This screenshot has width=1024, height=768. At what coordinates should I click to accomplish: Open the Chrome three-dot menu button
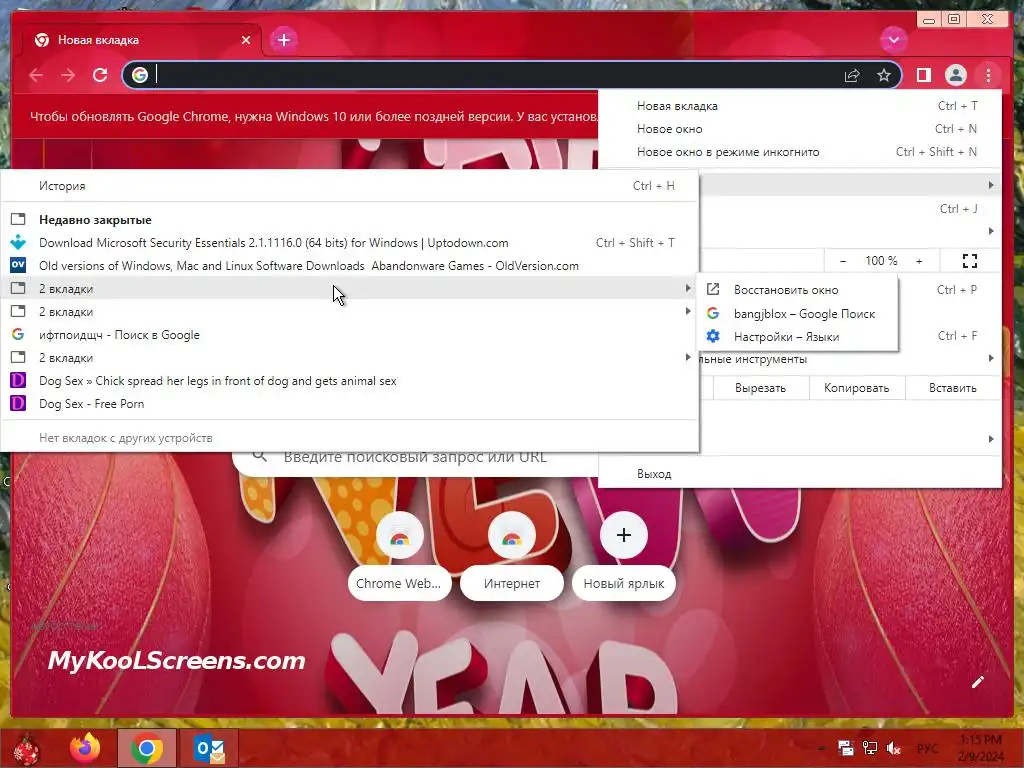988,76
